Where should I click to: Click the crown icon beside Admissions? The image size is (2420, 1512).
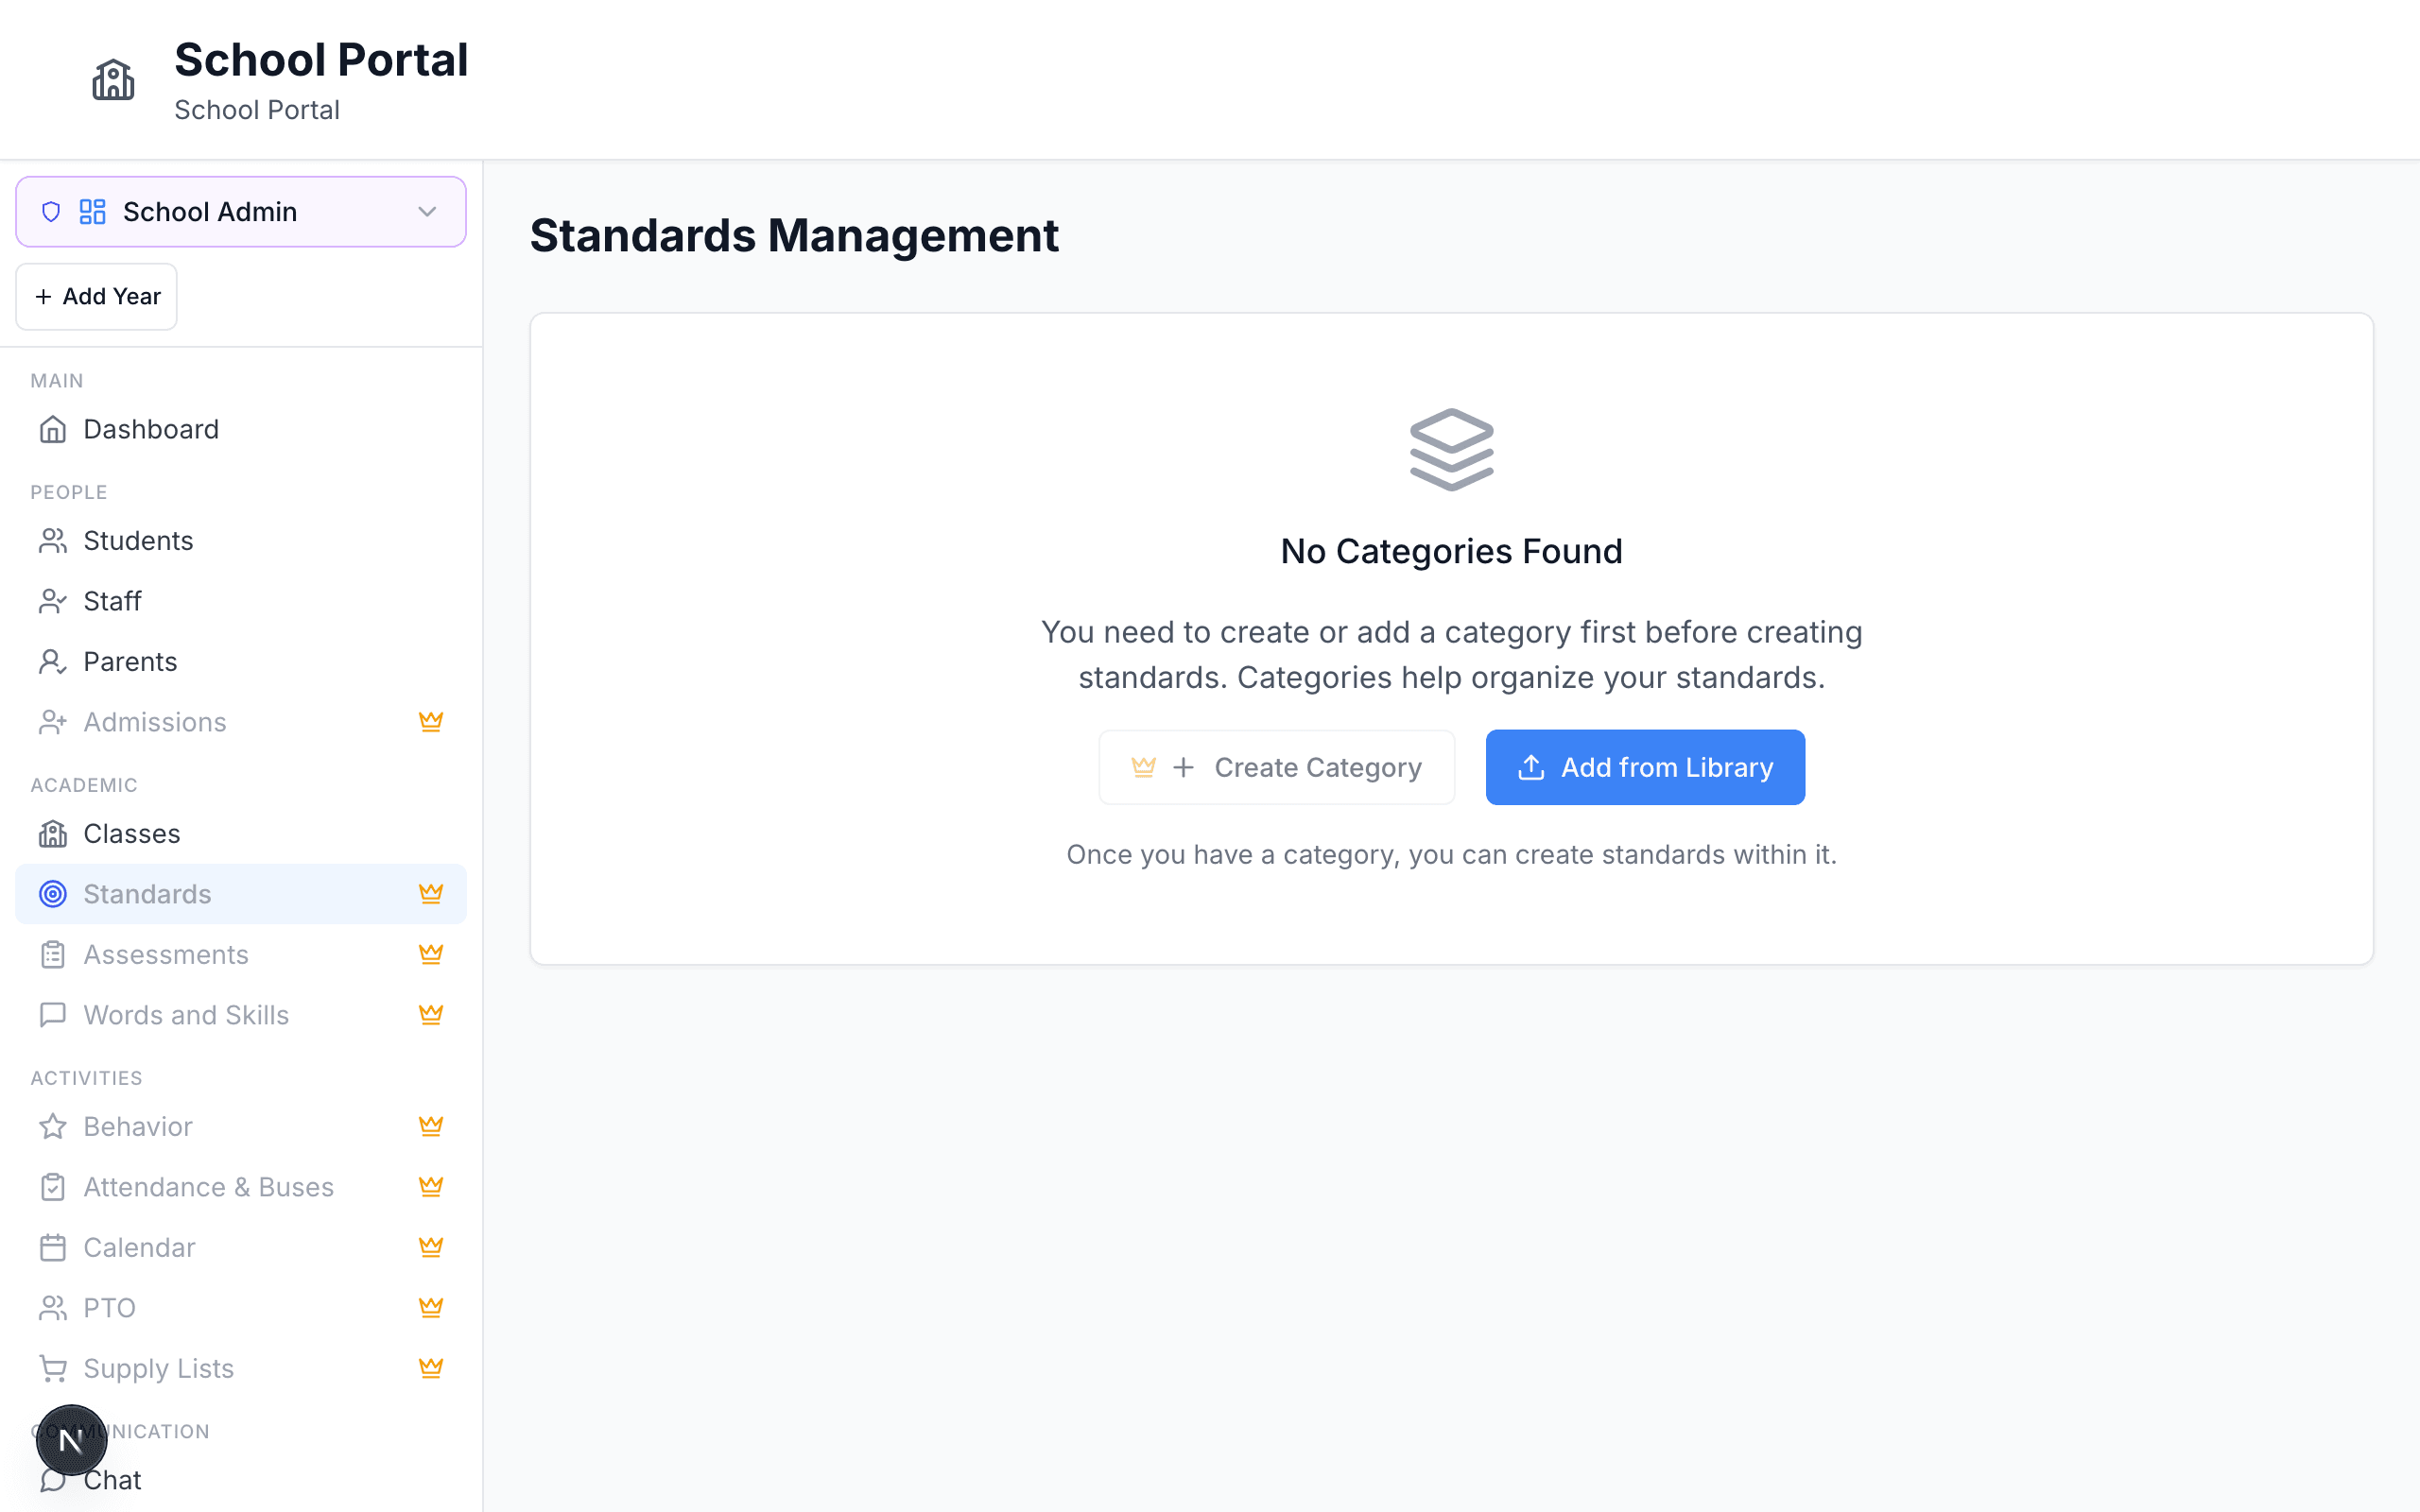(431, 722)
